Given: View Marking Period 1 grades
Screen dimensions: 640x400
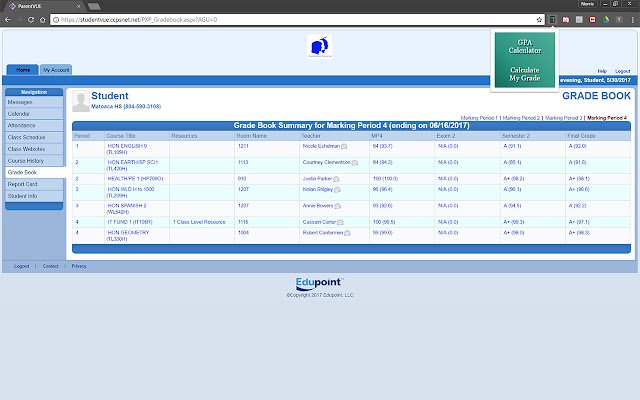Looking at the screenshot, I should (x=479, y=118).
